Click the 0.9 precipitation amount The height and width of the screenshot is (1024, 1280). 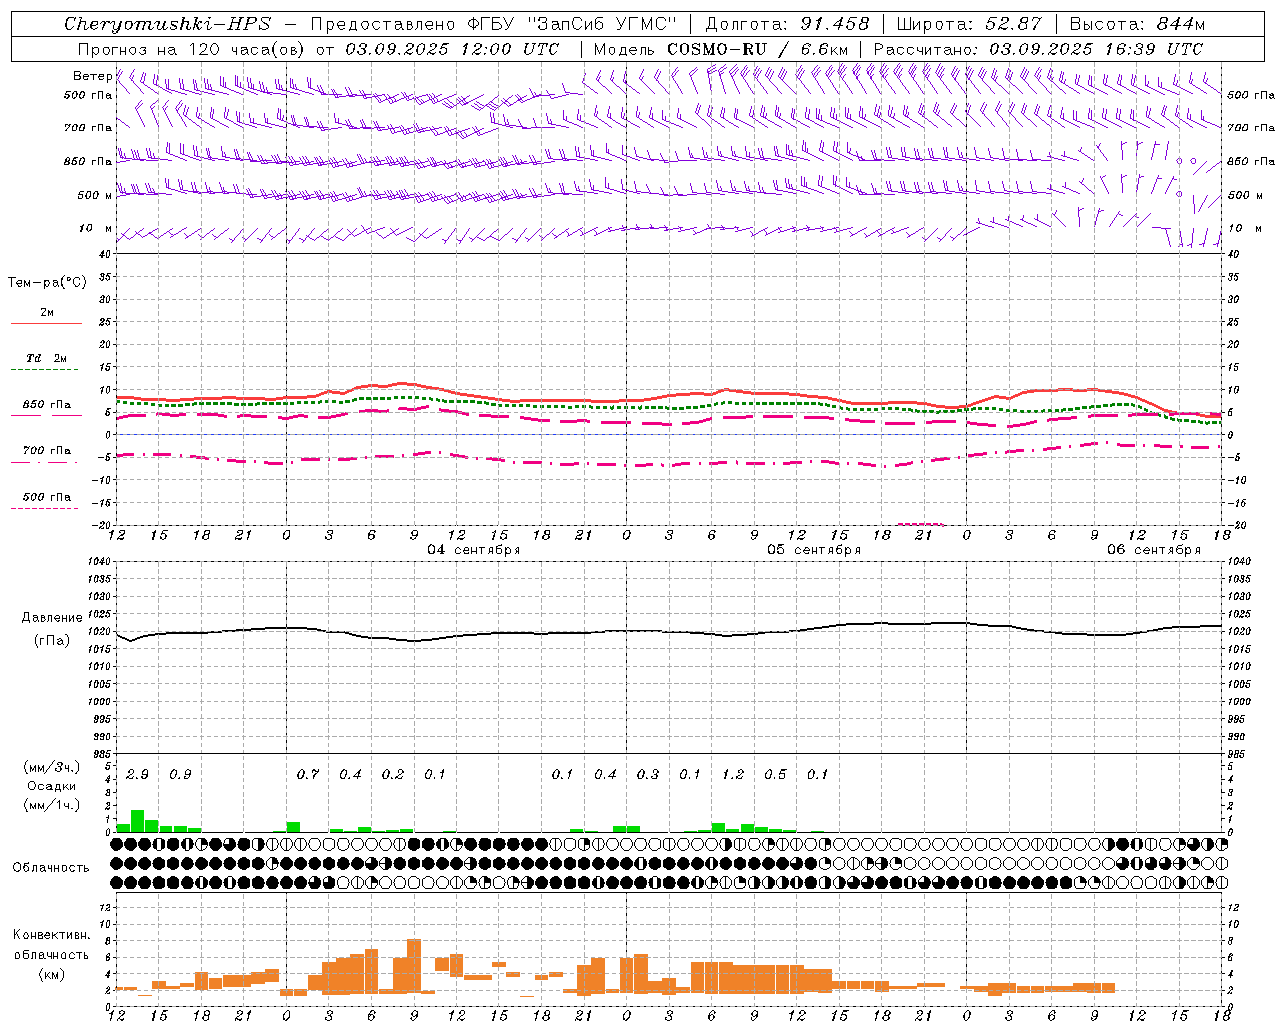click(180, 774)
